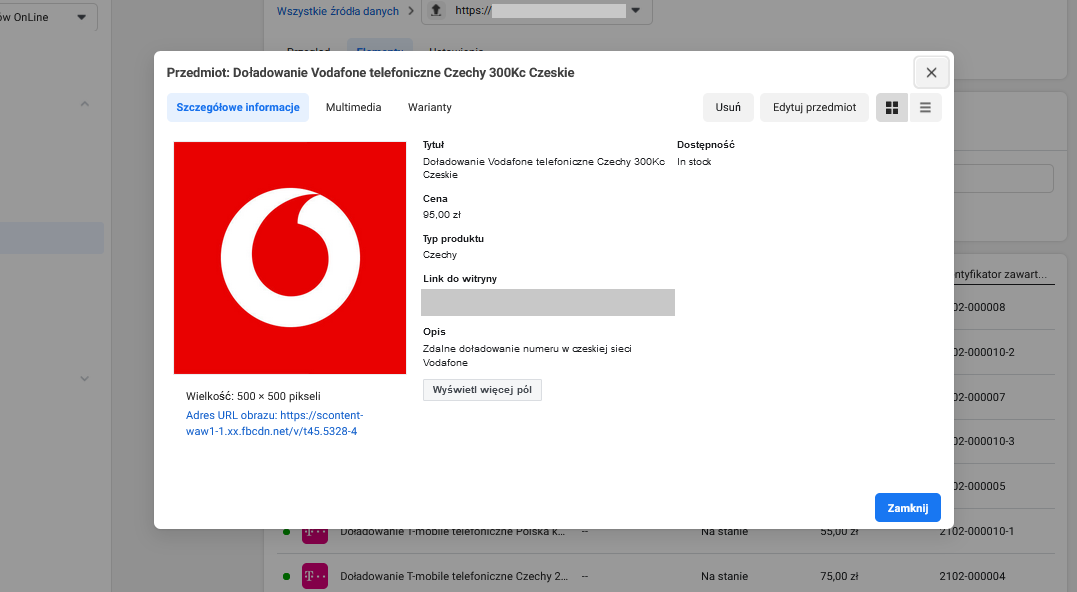Click Wyświetl więcej pól button

click(482, 389)
